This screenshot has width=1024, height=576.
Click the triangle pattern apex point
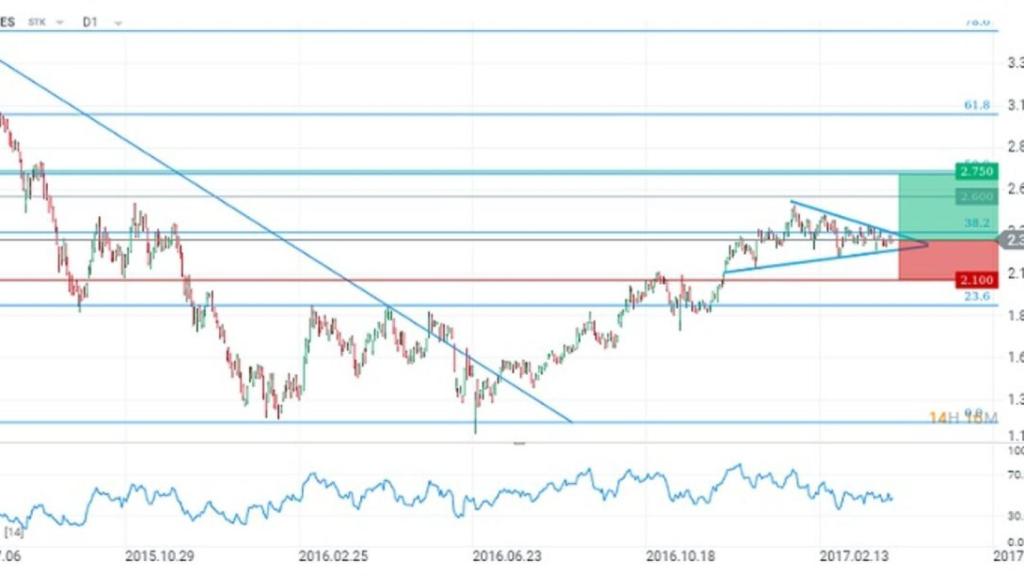pyautogui.click(x=927, y=243)
